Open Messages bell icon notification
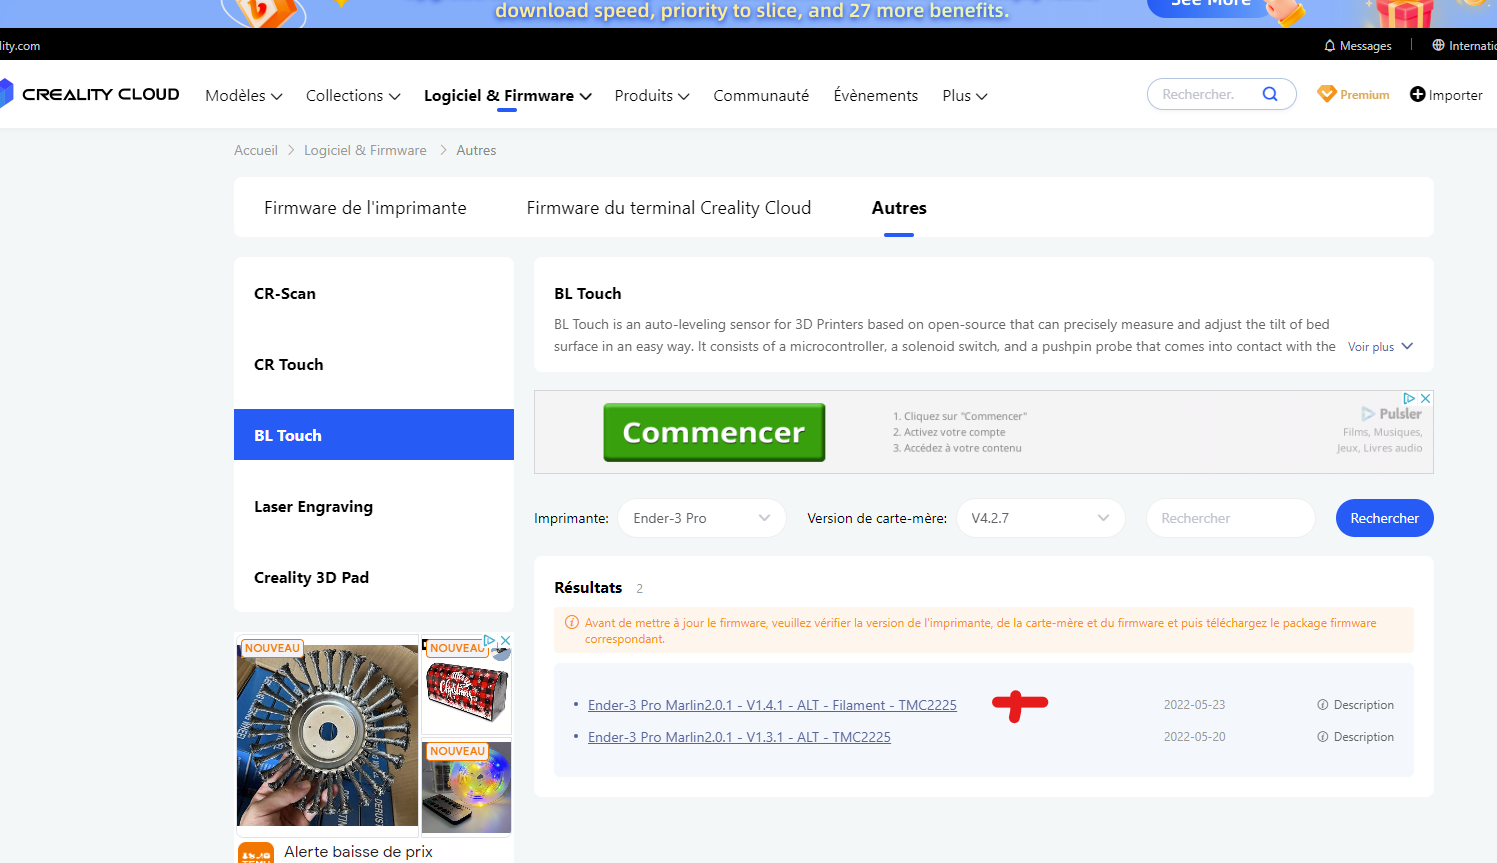Viewport: 1497px width, 863px height. pos(1329,45)
